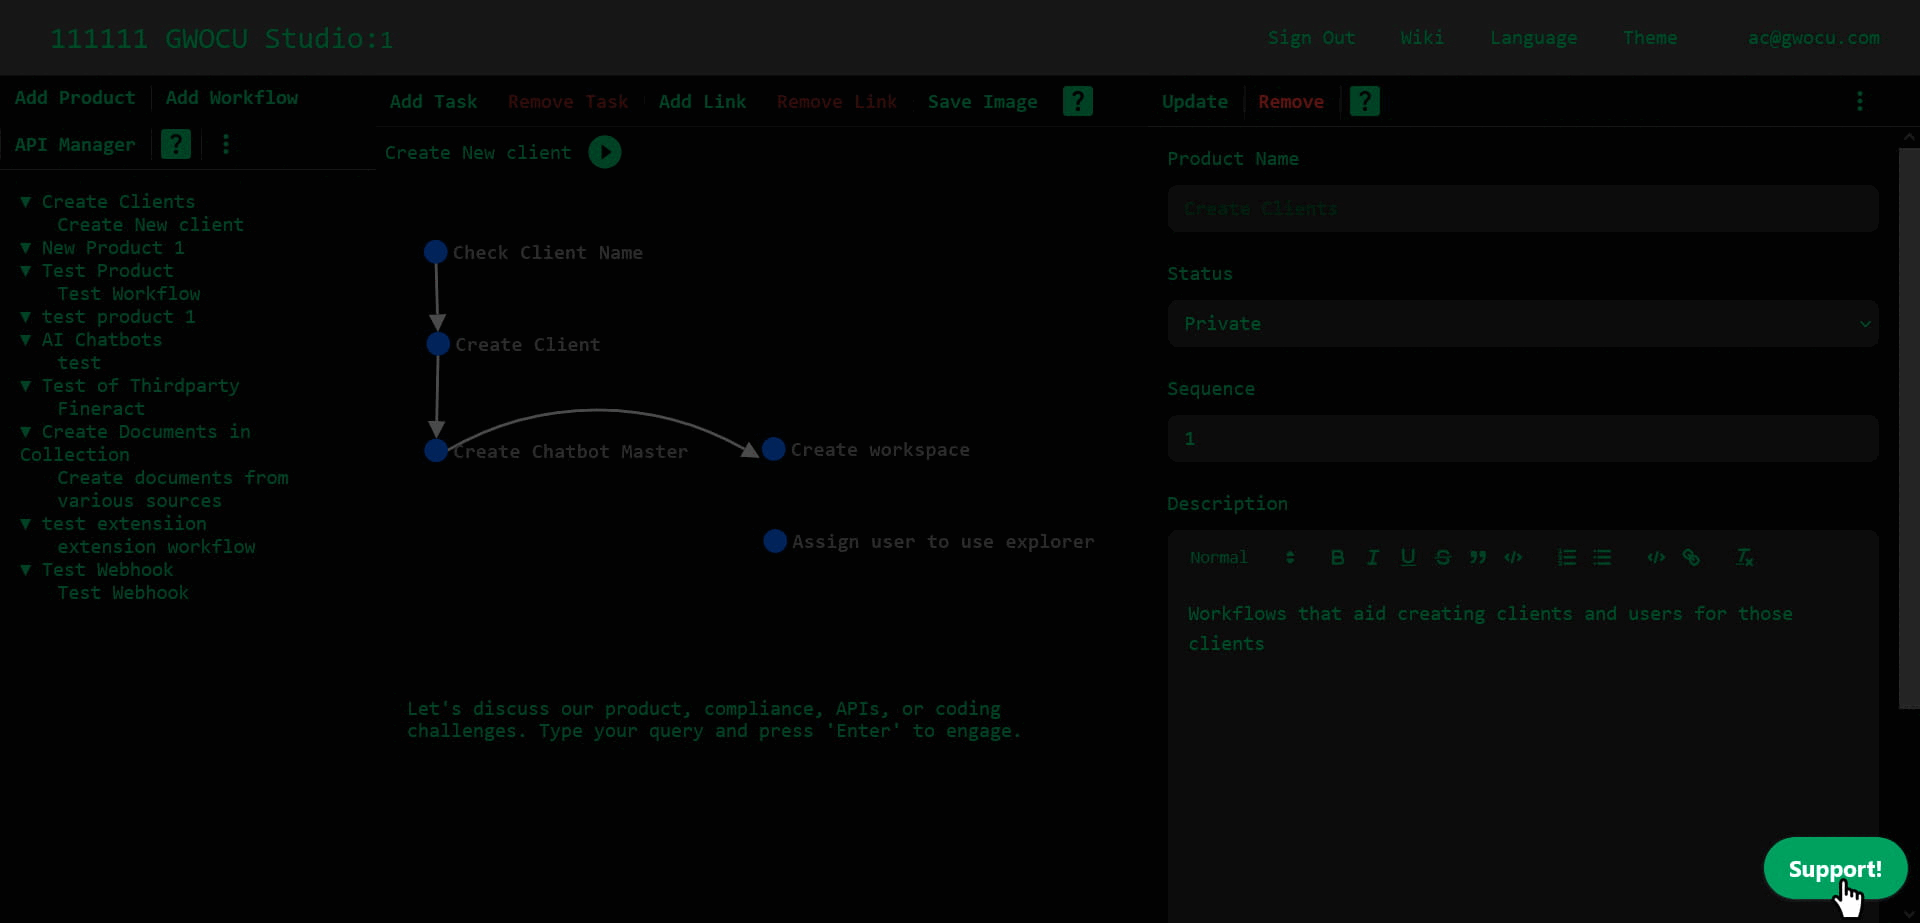Insert ordered list in description
The image size is (1920, 923).
pos(1567,557)
